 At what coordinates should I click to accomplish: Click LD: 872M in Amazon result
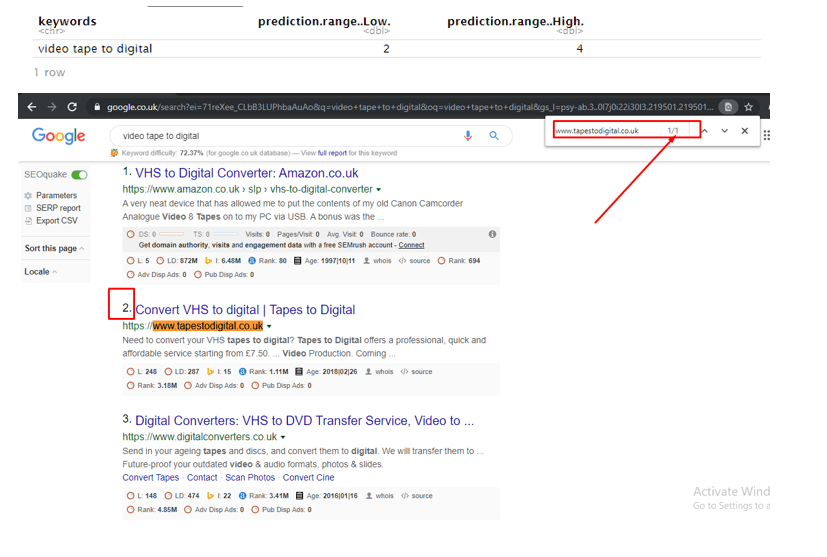pyautogui.click(x=177, y=261)
